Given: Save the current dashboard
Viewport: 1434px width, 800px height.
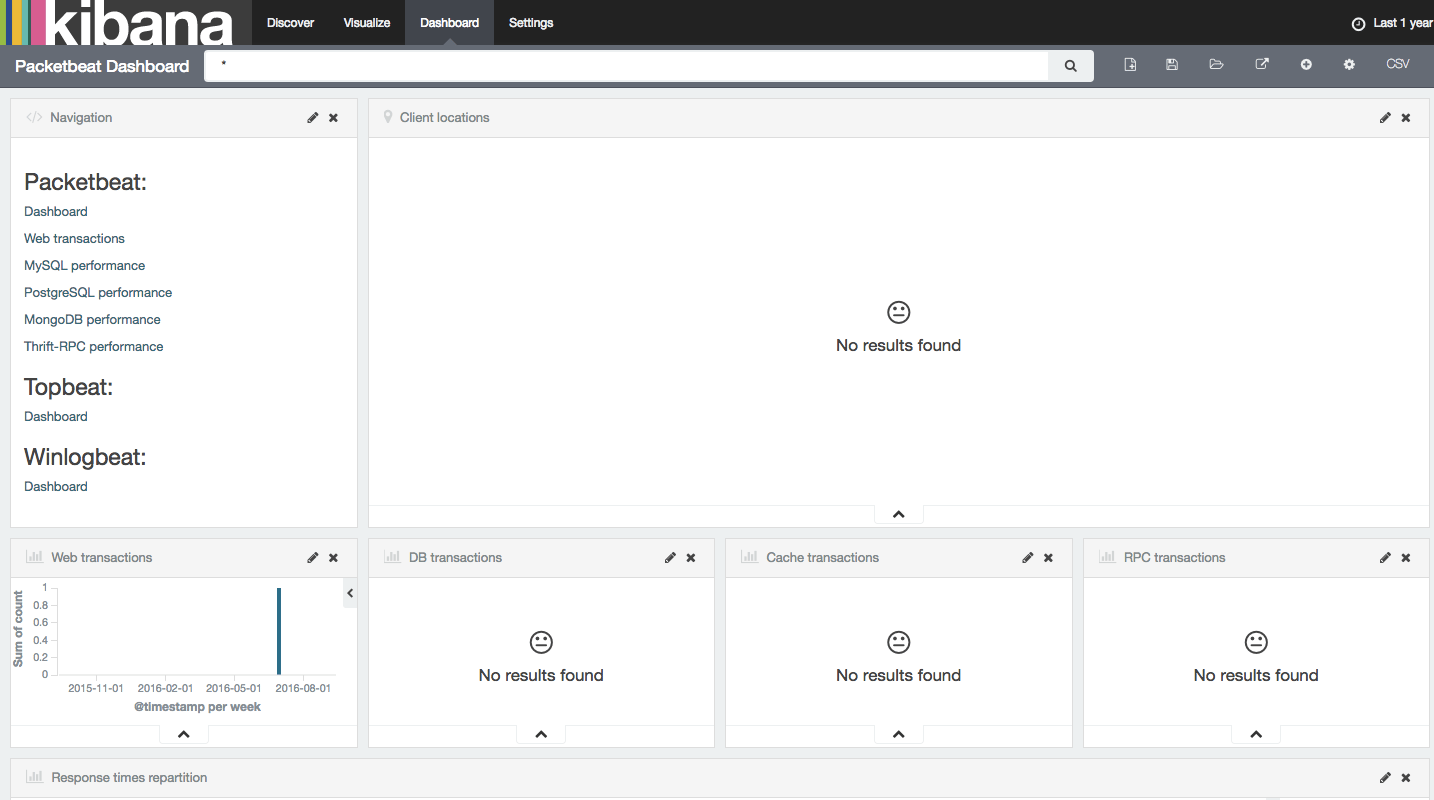Looking at the screenshot, I should [1172, 64].
